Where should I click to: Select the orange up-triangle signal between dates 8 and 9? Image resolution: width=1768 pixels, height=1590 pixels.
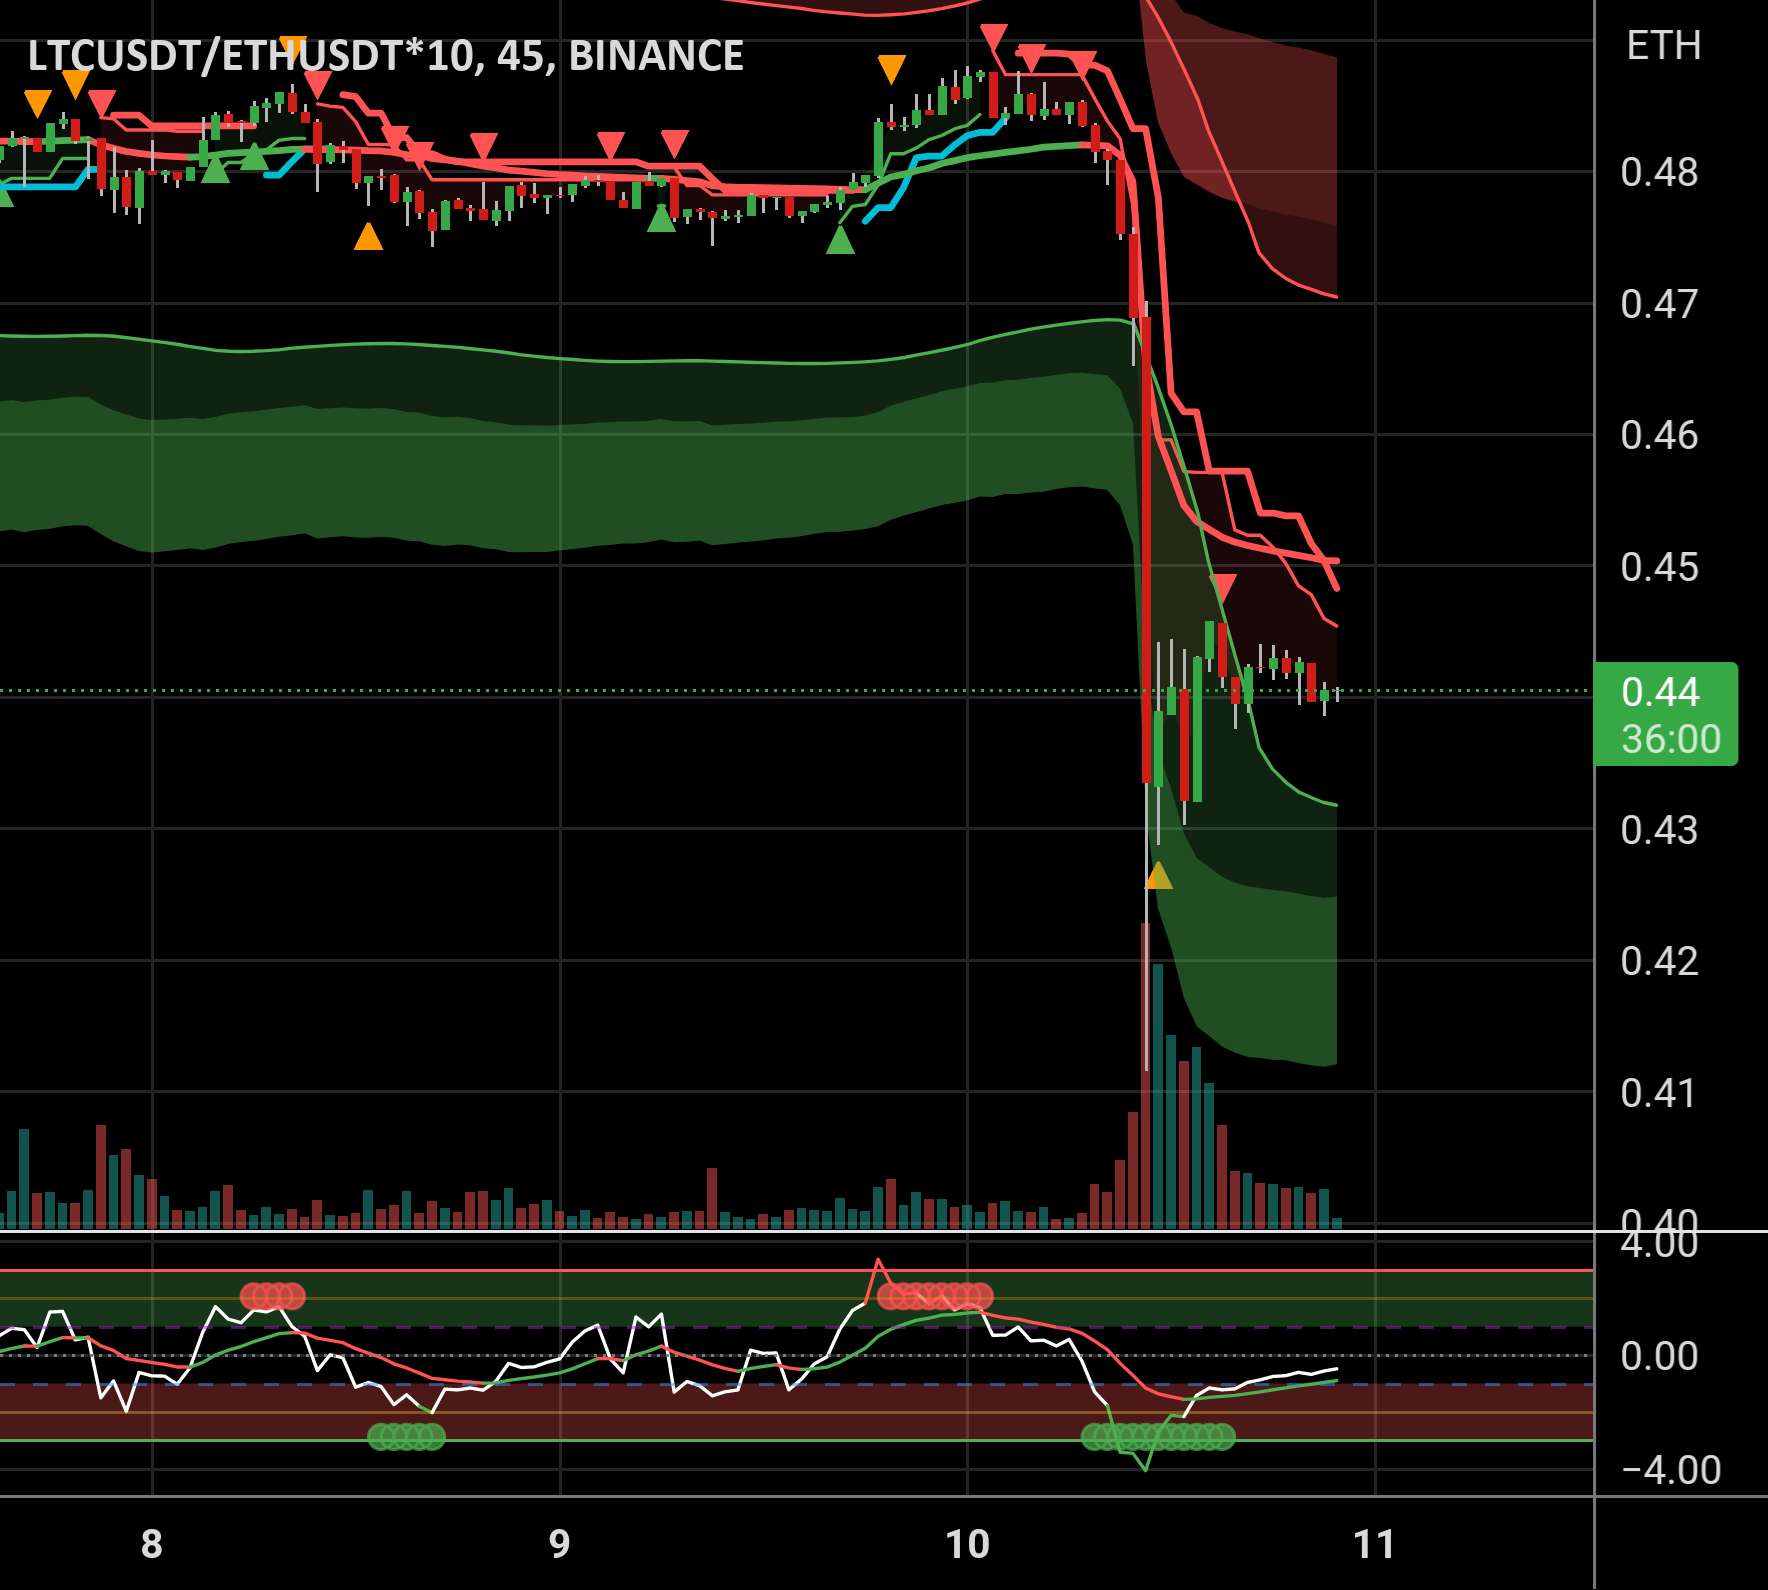point(368,236)
